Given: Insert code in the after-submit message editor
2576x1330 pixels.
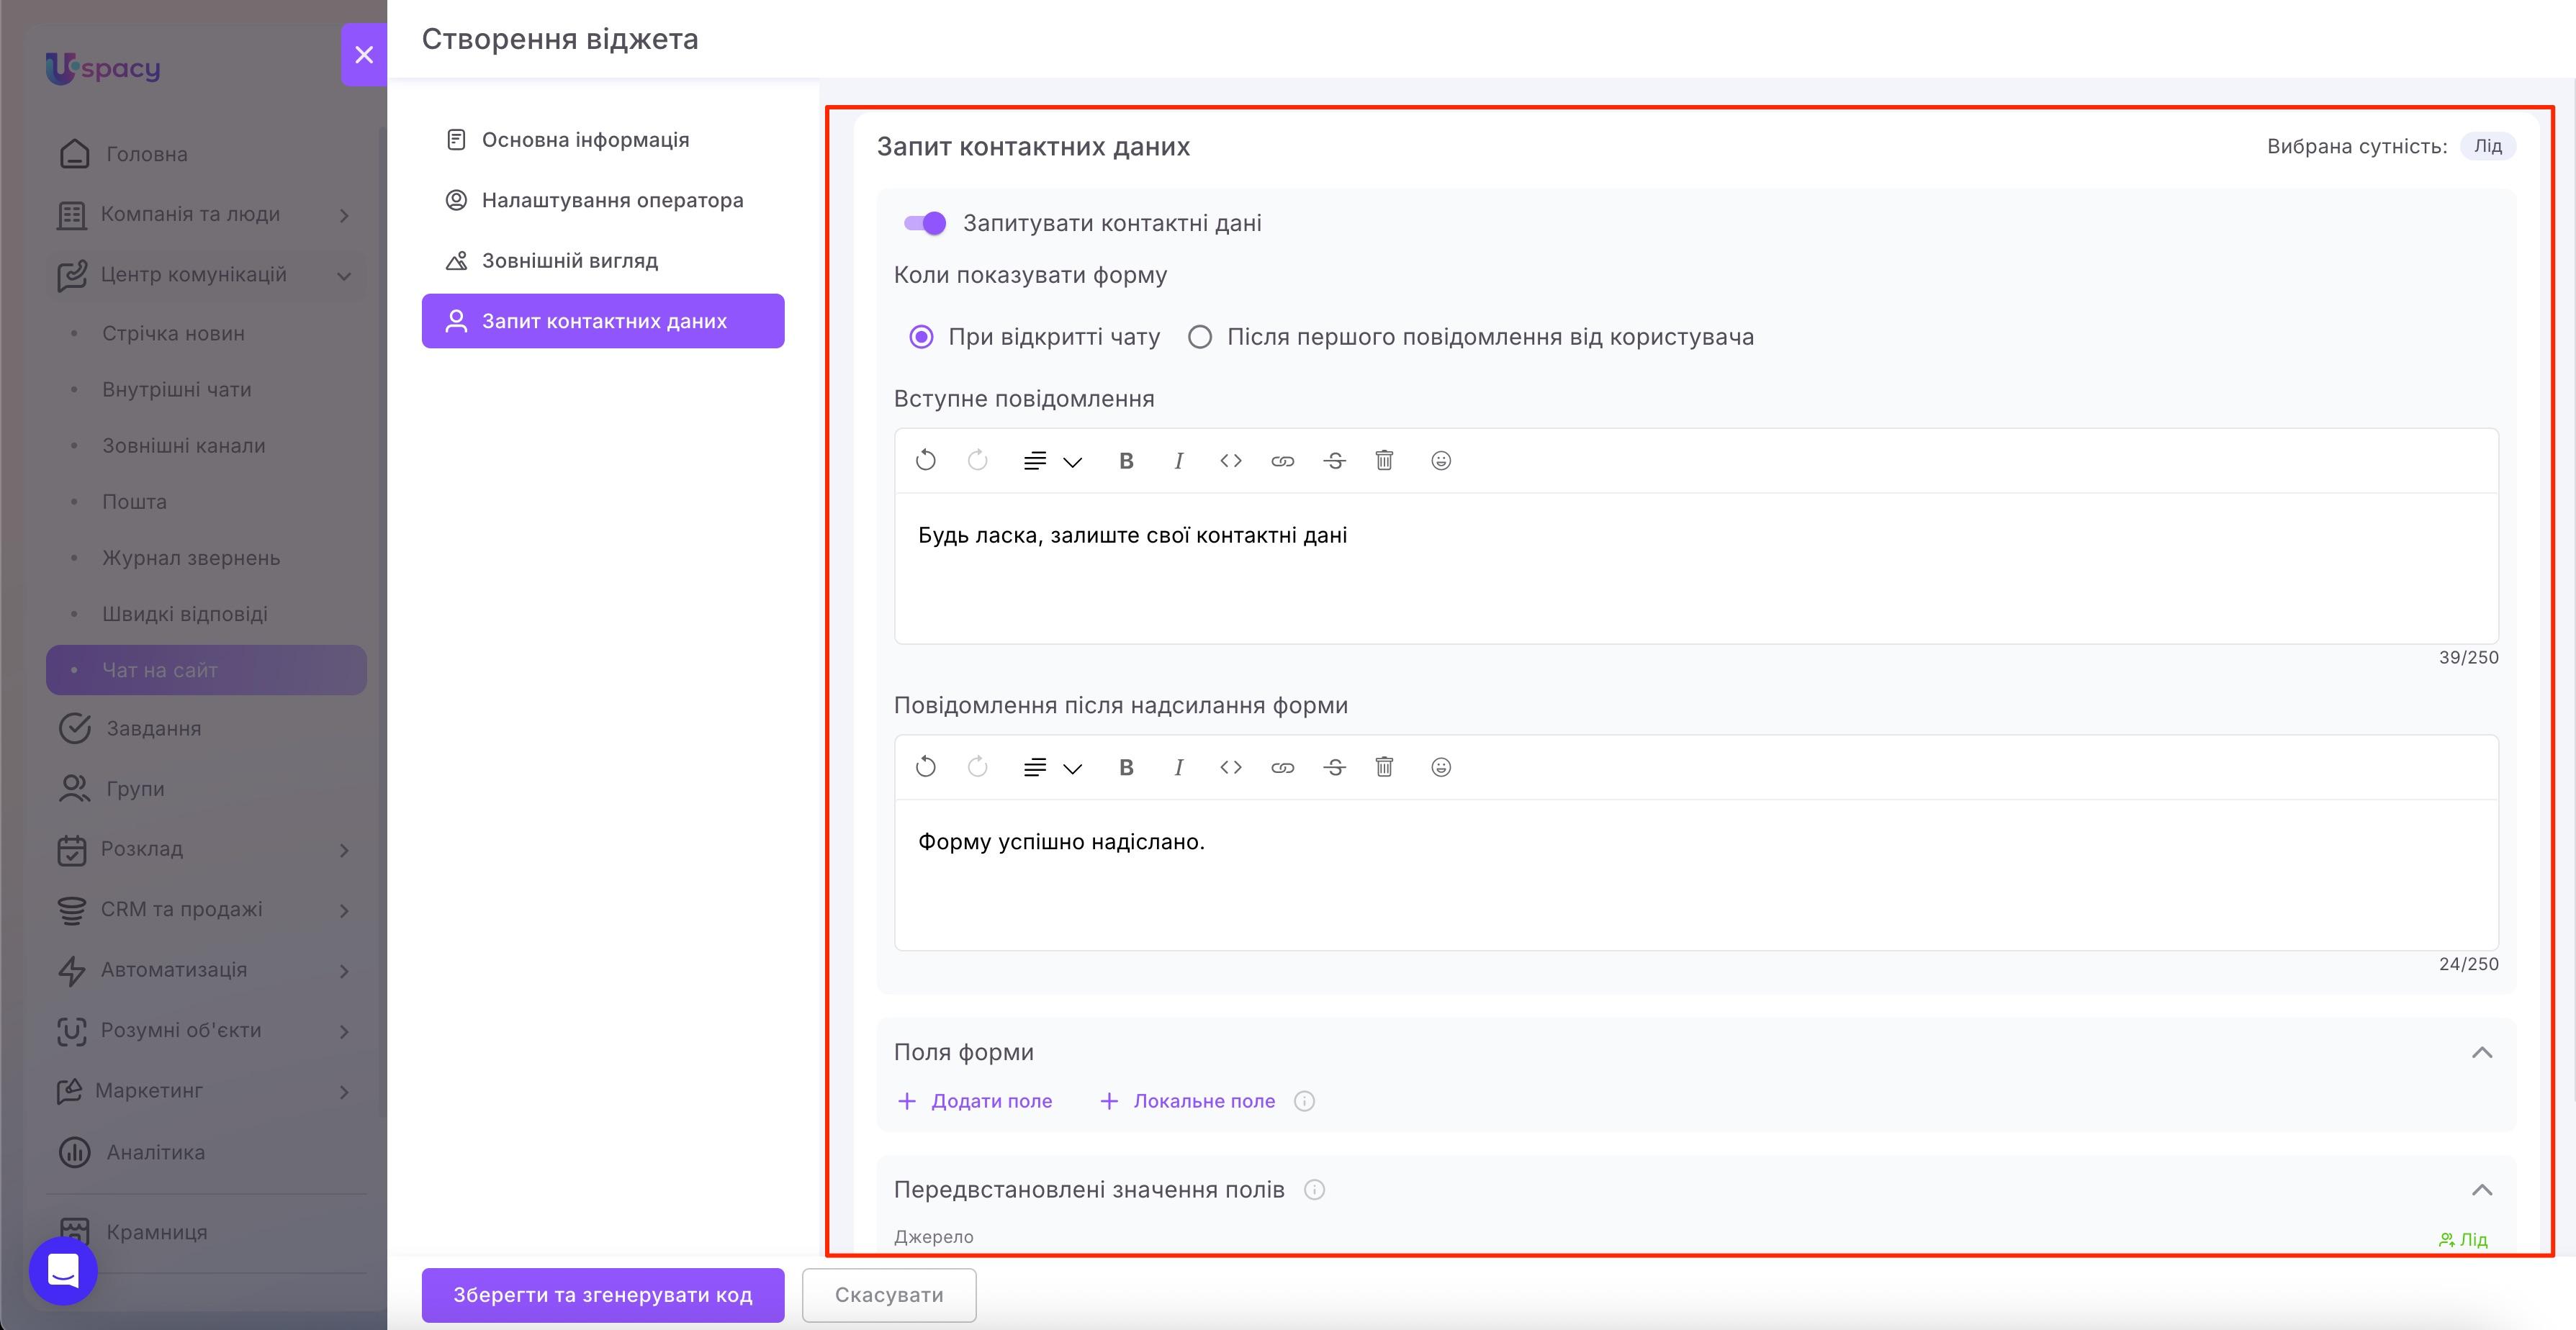Looking at the screenshot, I should [1231, 767].
